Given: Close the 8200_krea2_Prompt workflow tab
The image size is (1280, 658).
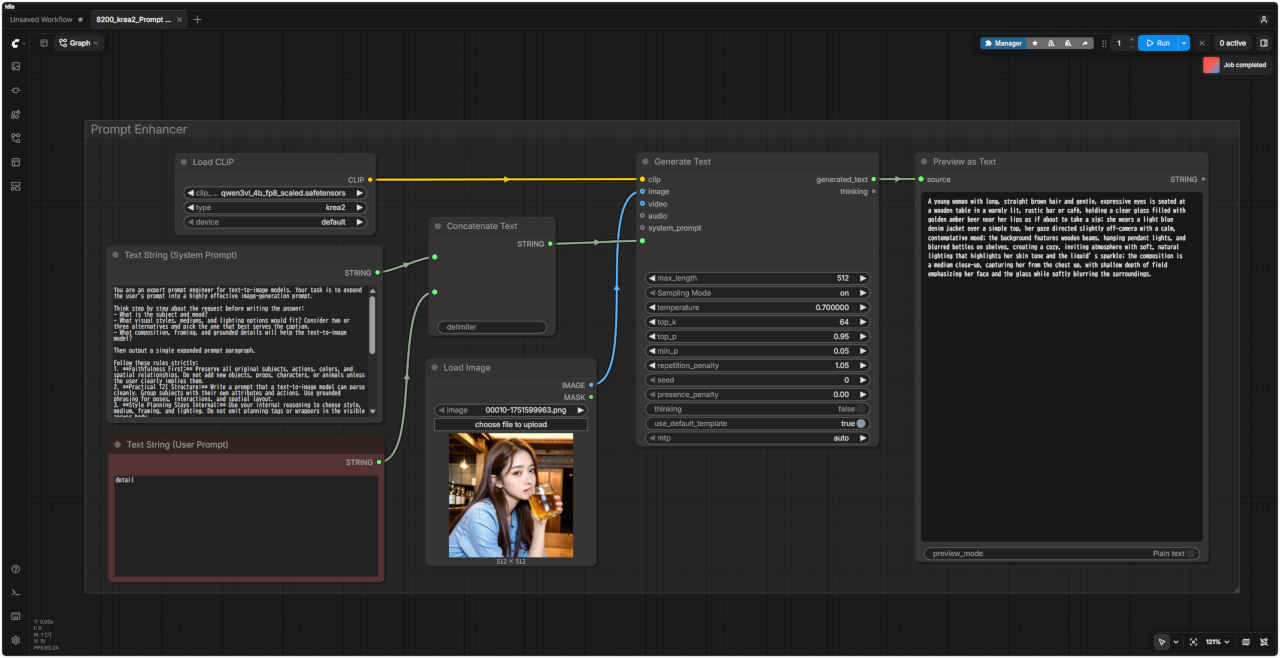Looking at the screenshot, I should coord(180,19).
